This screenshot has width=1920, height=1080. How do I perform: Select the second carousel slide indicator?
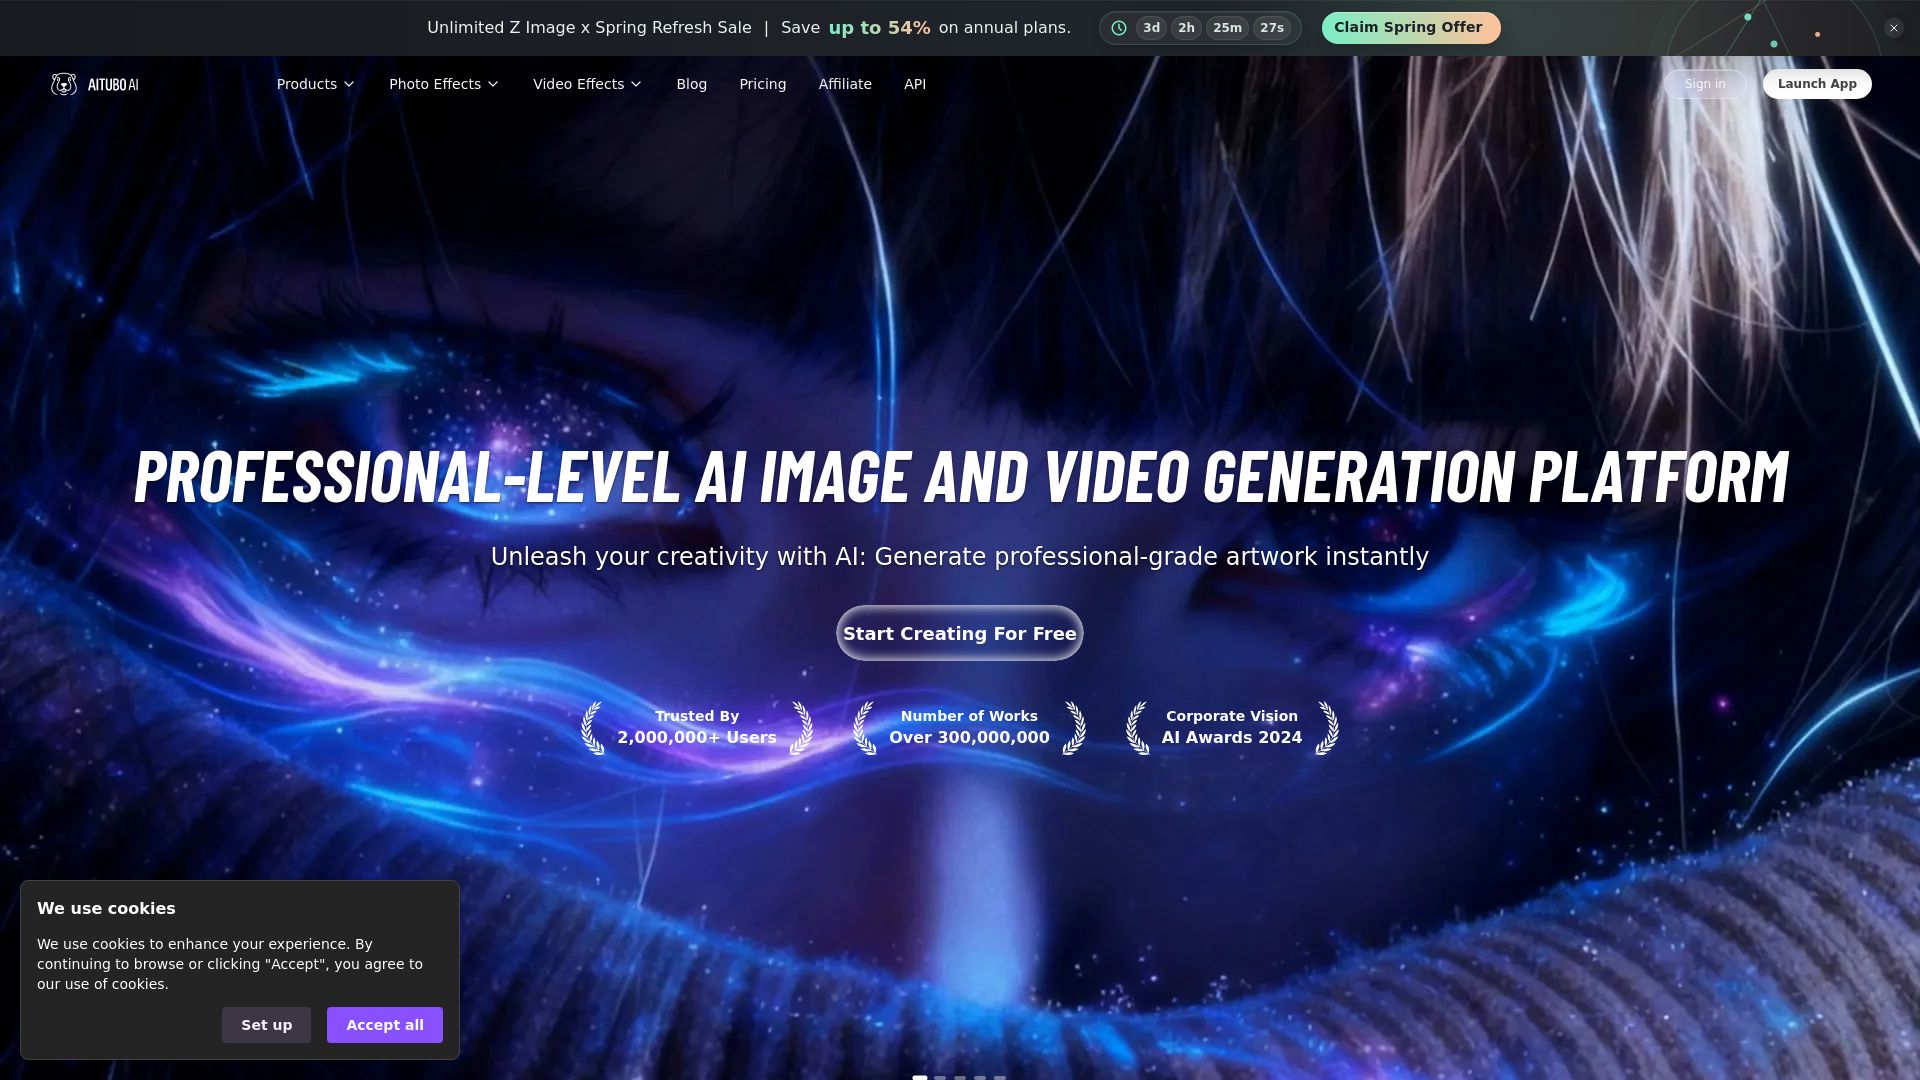point(940,1077)
